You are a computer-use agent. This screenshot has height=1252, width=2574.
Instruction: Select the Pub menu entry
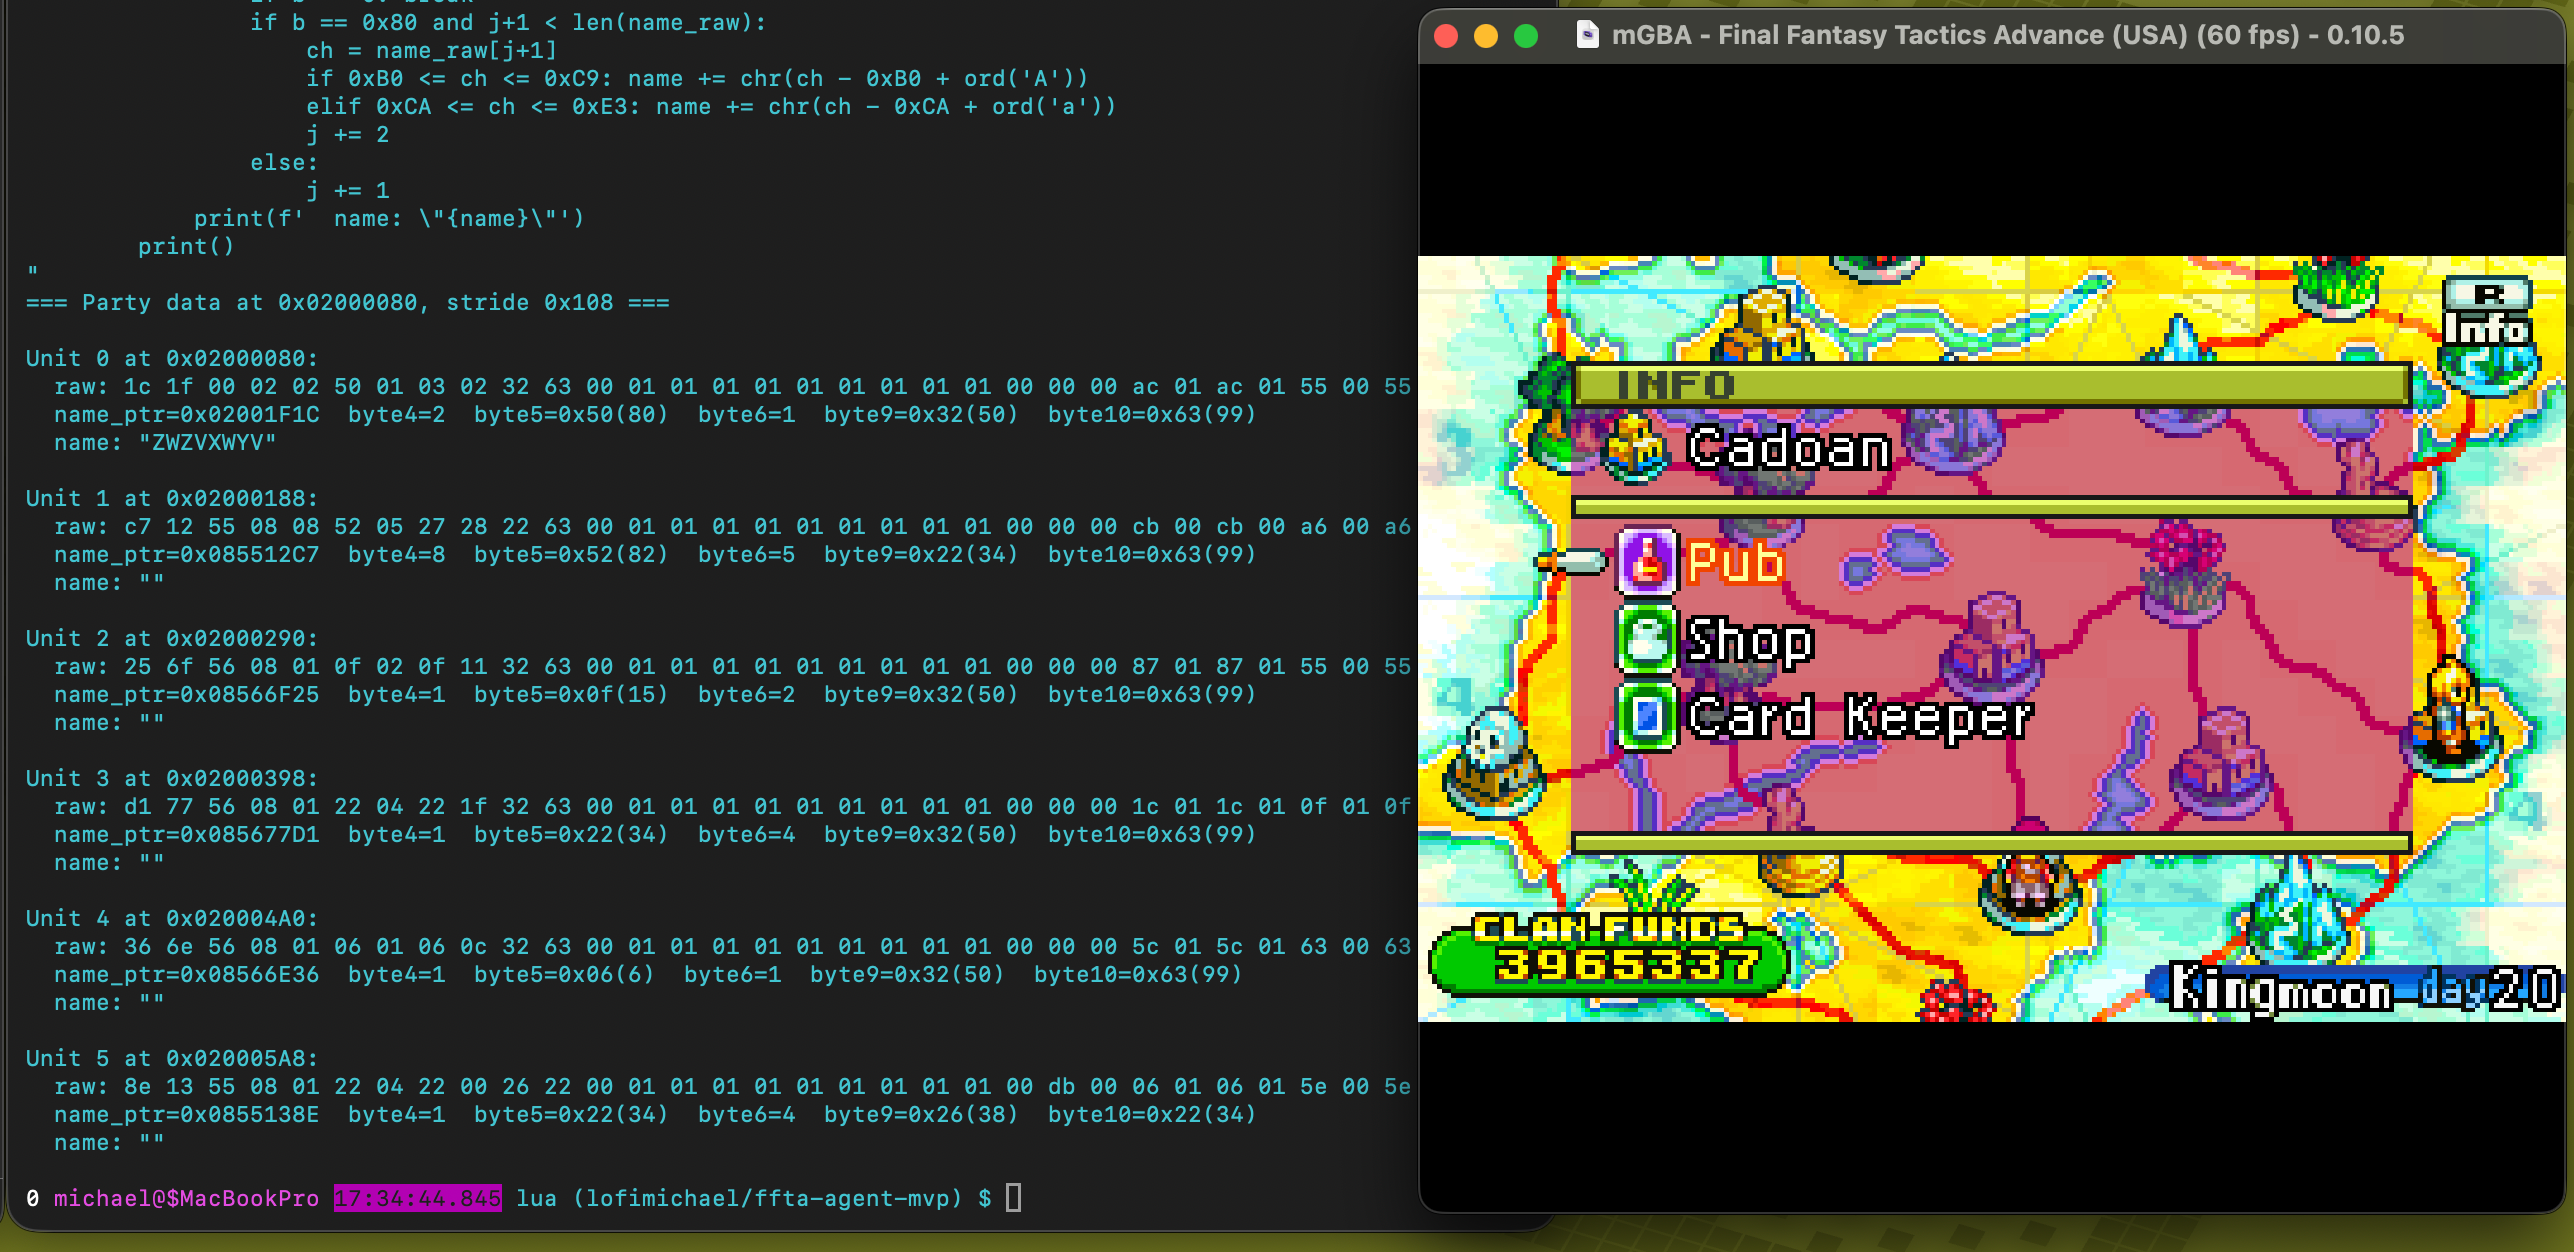pyautogui.click(x=1735, y=563)
